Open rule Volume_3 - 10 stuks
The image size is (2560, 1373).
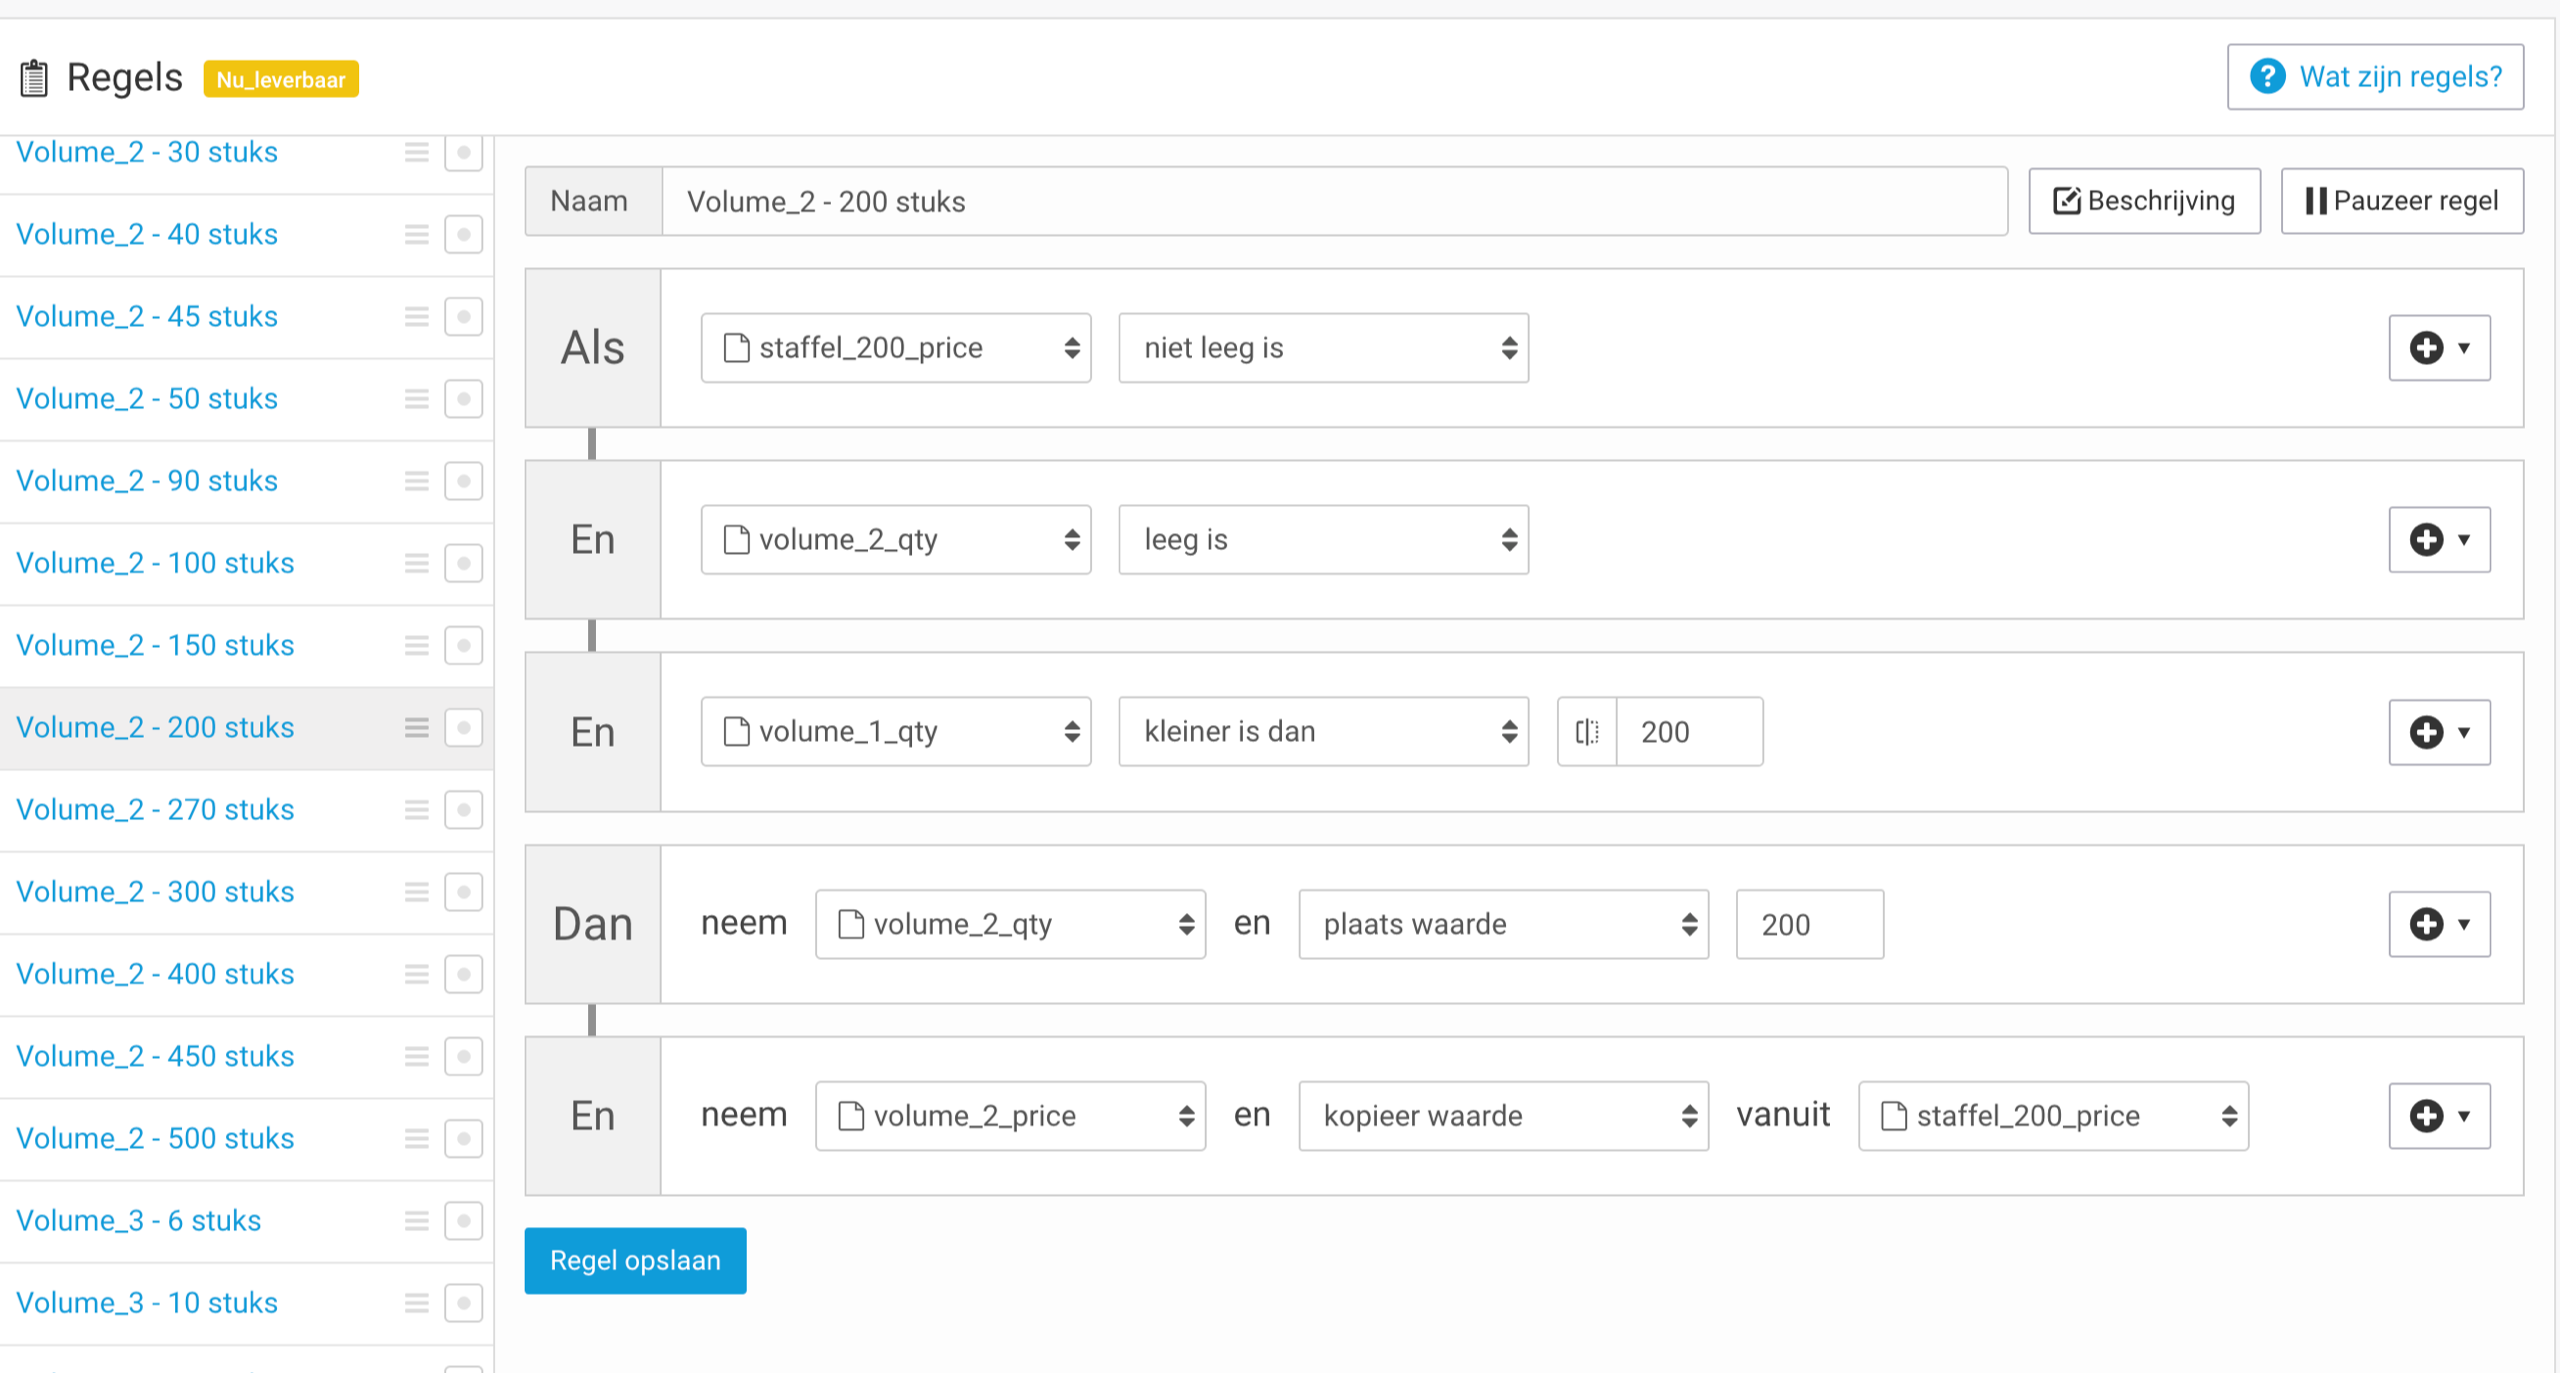(147, 1302)
